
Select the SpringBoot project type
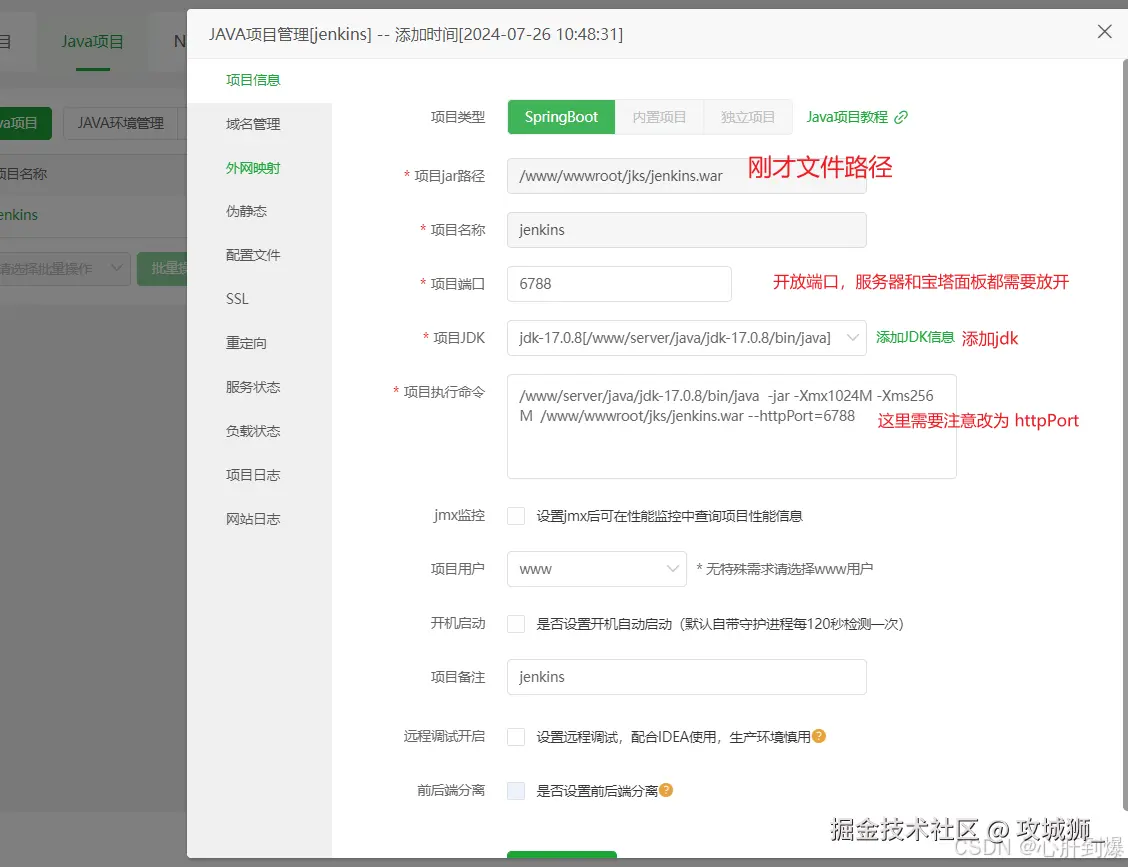561,116
